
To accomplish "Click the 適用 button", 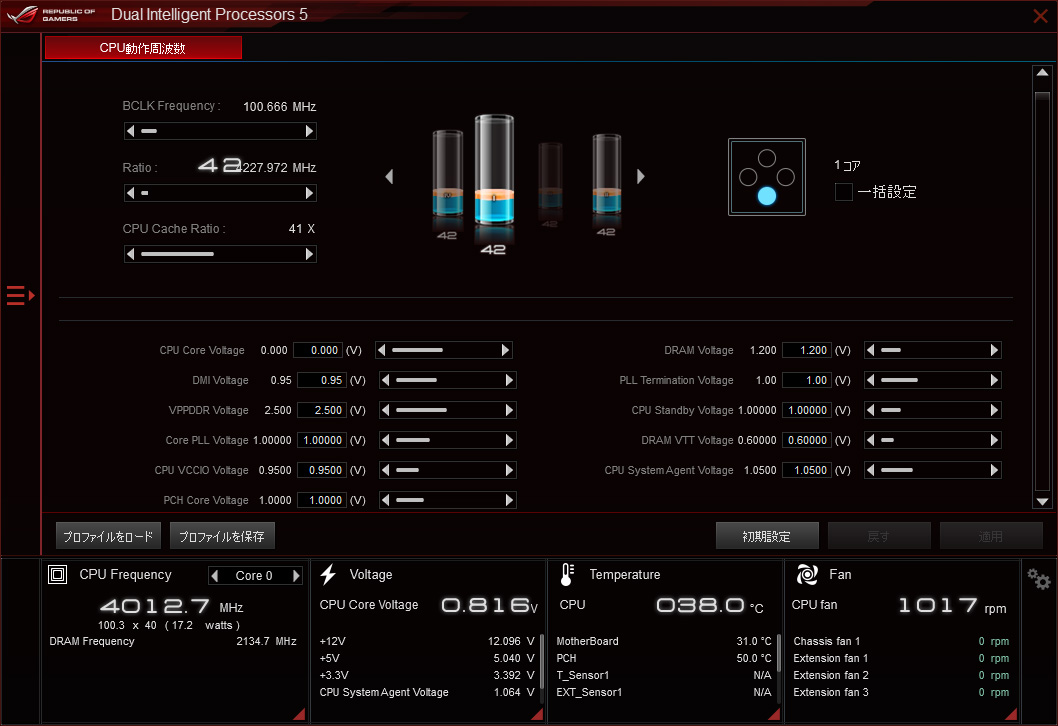I will click(x=991, y=536).
